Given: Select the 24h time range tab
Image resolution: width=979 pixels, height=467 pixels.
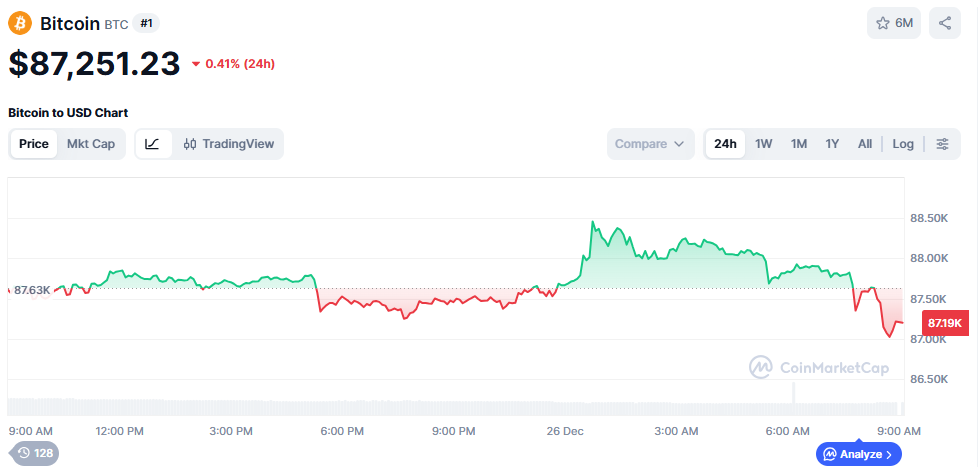Looking at the screenshot, I should click(725, 144).
